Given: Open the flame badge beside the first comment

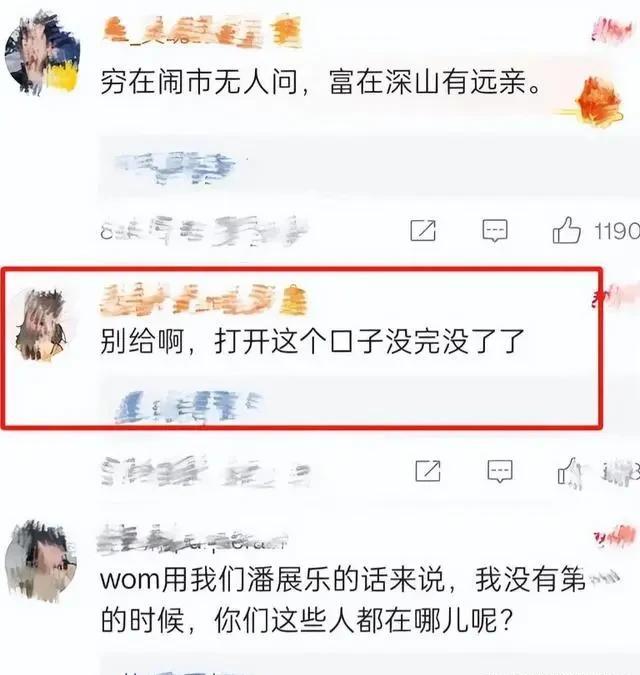Looking at the screenshot, I should (x=596, y=102).
